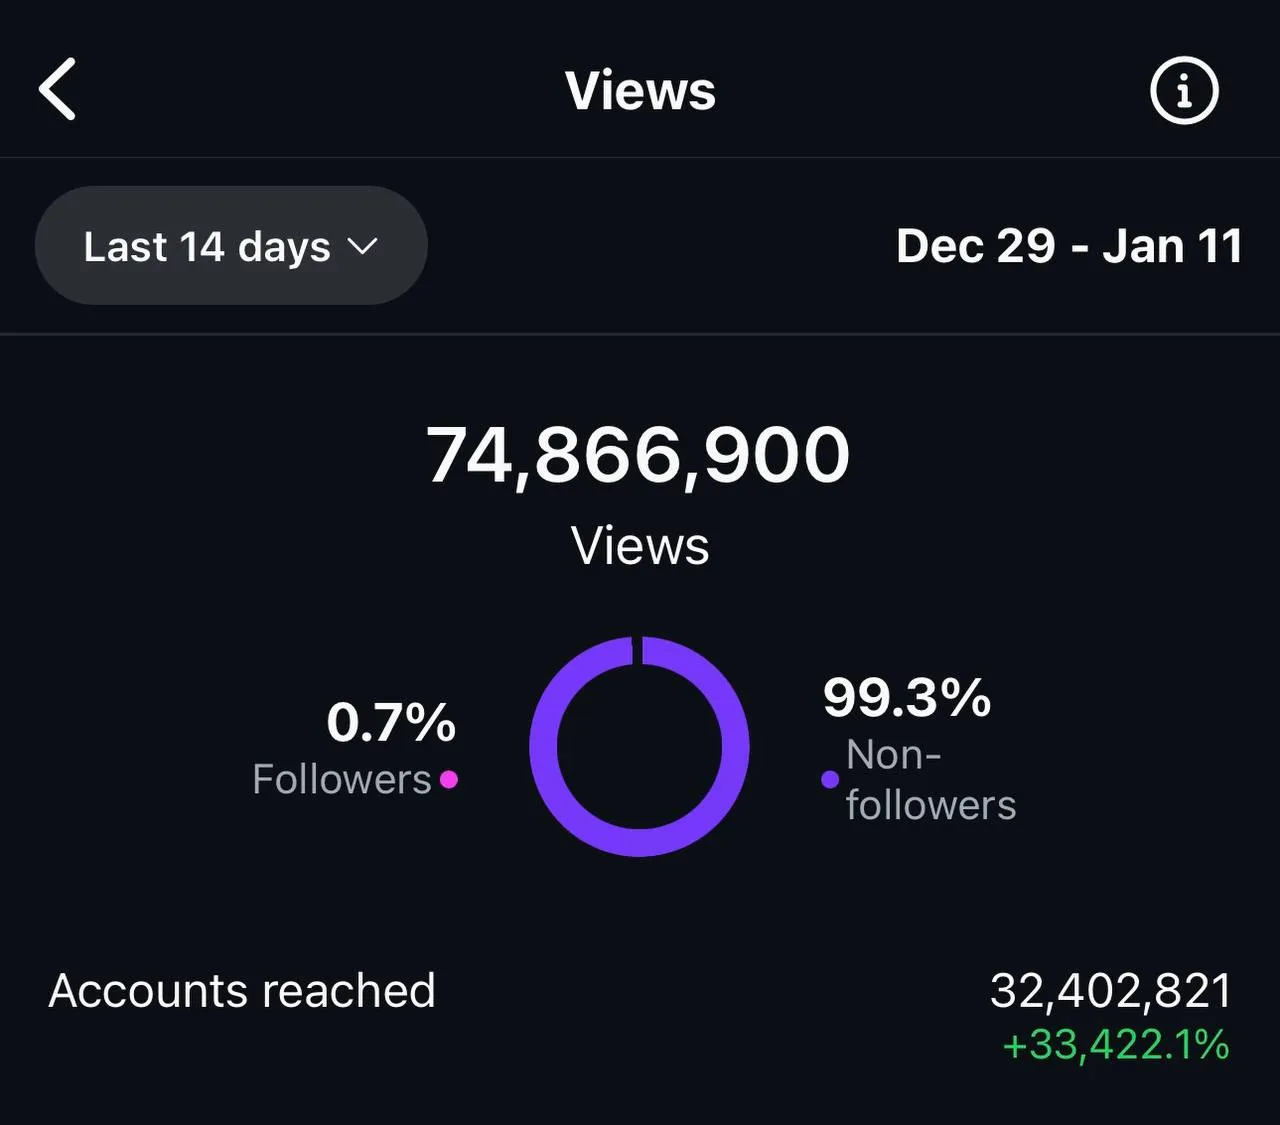The height and width of the screenshot is (1125, 1280).
Task: Select the 74,866,900 views total
Action: click(638, 455)
